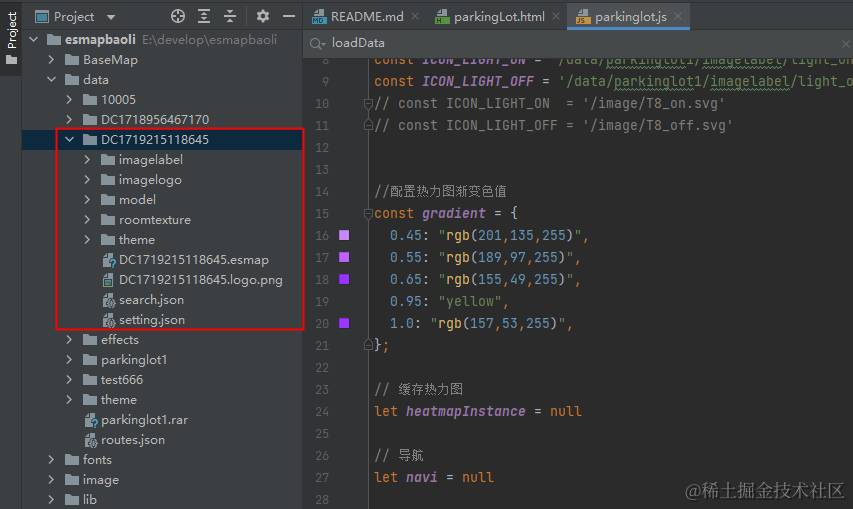
Task: Expand the 10005 folder
Action: click(x=69, y=100)
